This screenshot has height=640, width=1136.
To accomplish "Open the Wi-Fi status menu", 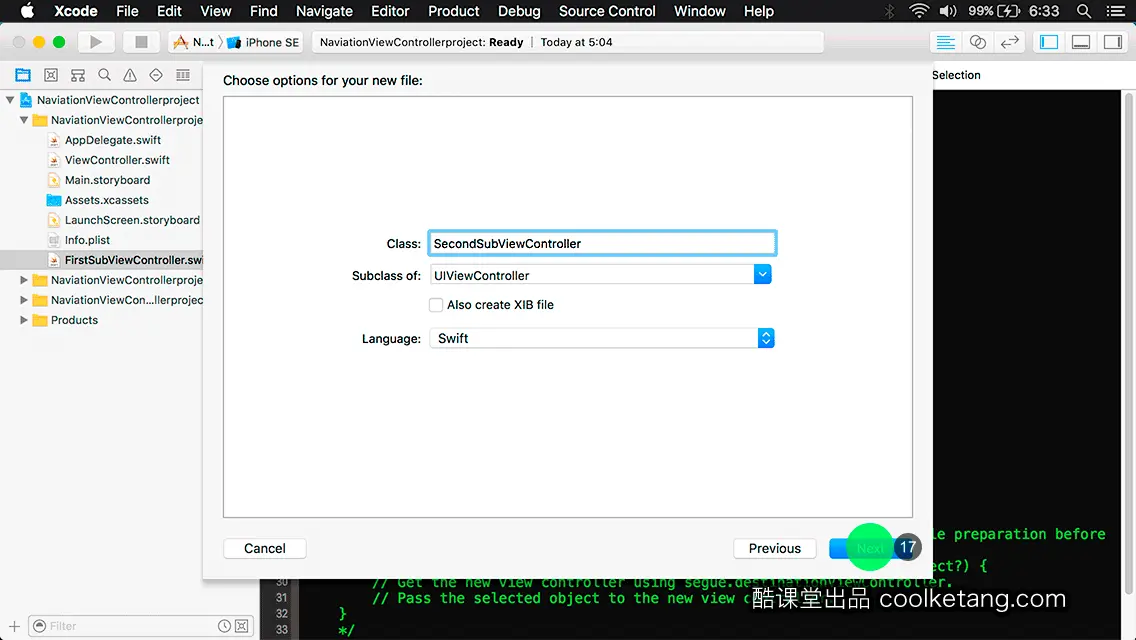I will (x=919, y=11).
